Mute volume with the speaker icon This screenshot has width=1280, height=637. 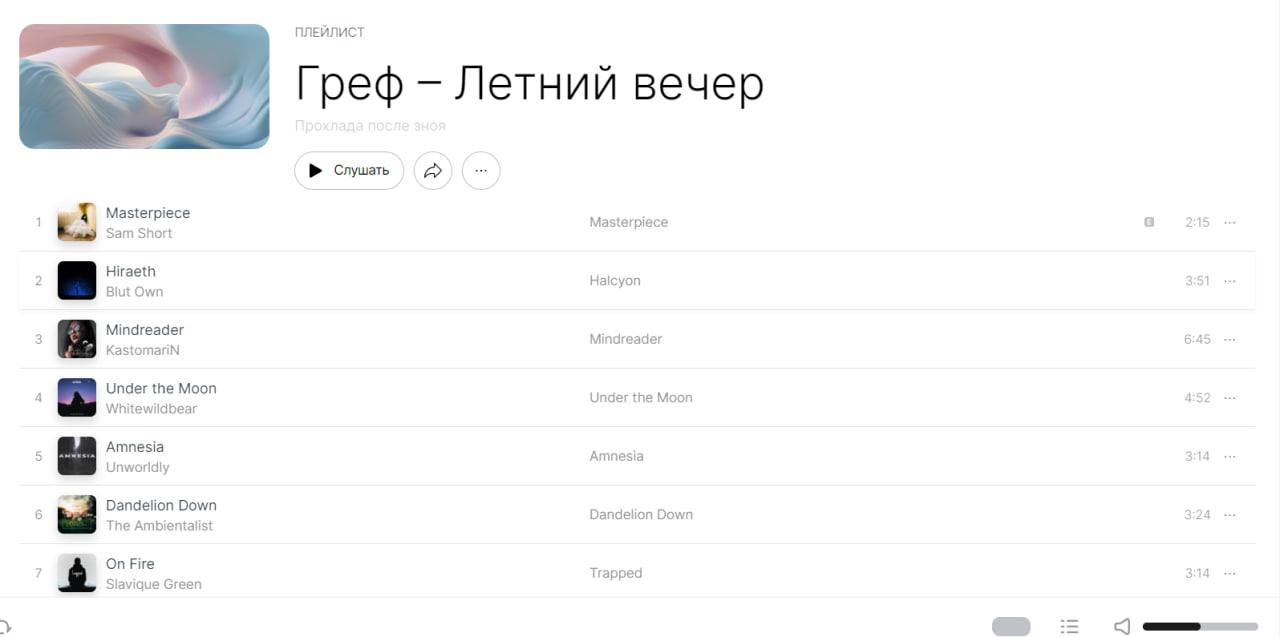coord(1122,626)
